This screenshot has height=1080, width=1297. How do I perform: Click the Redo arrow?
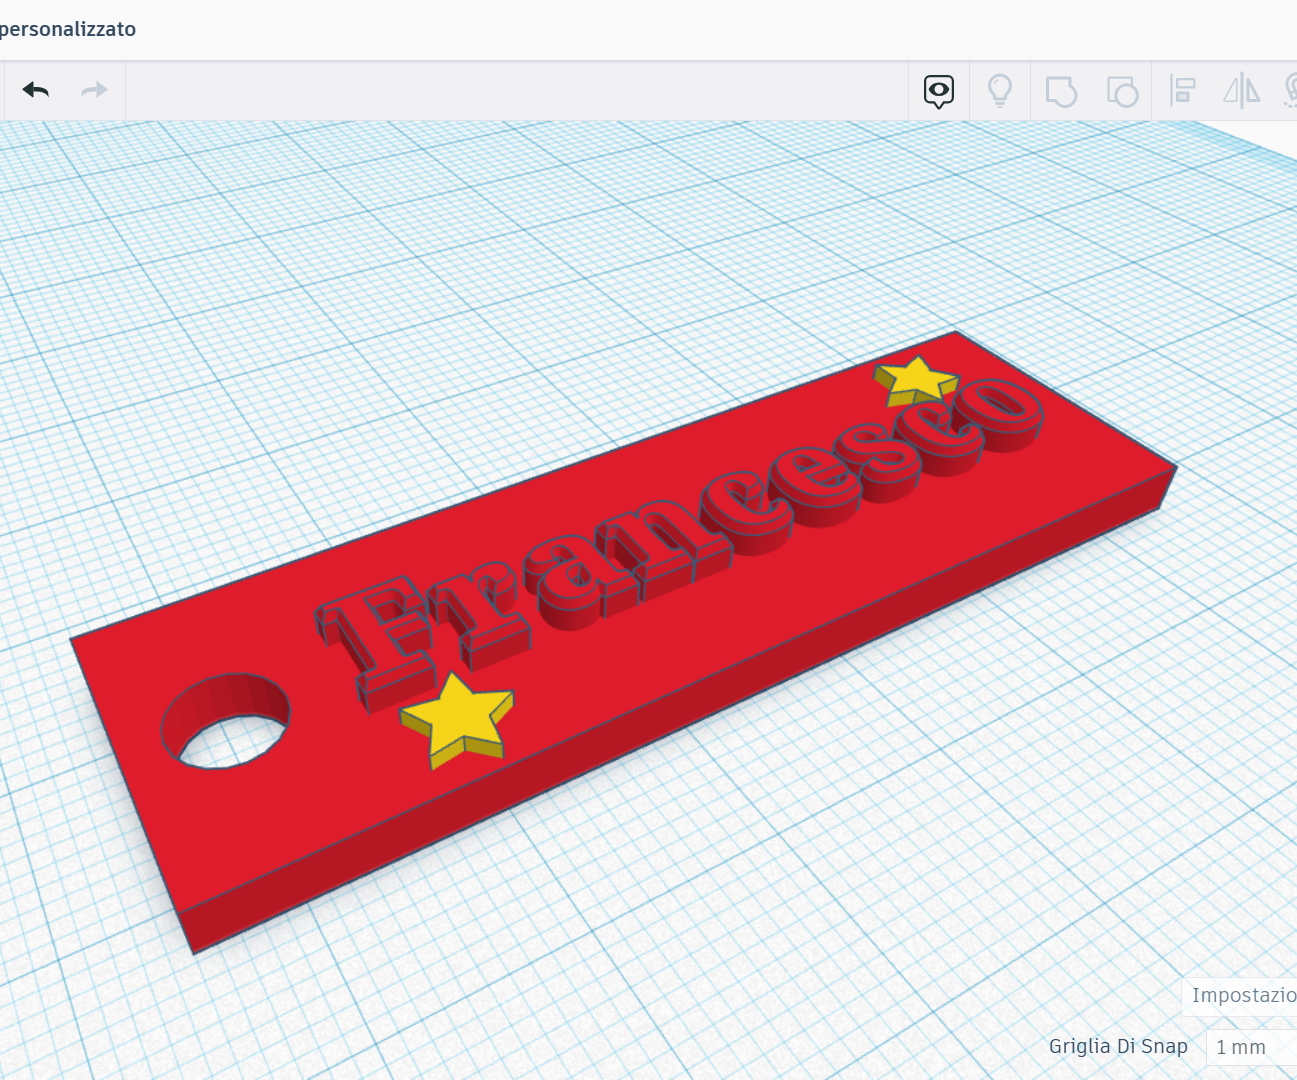point(94,90)
